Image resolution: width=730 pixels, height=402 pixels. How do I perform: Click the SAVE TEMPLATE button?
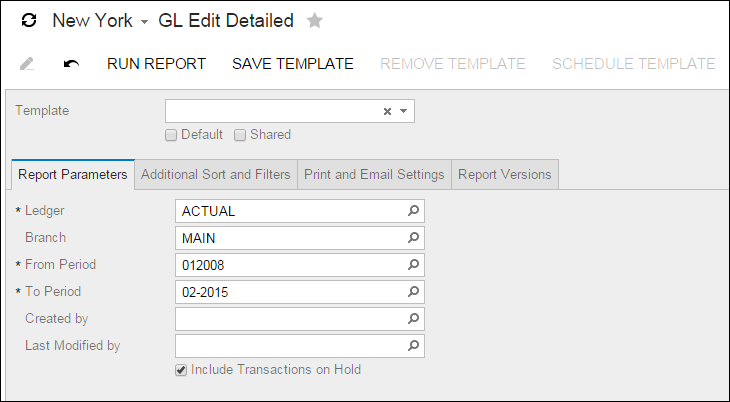[293, 64]
